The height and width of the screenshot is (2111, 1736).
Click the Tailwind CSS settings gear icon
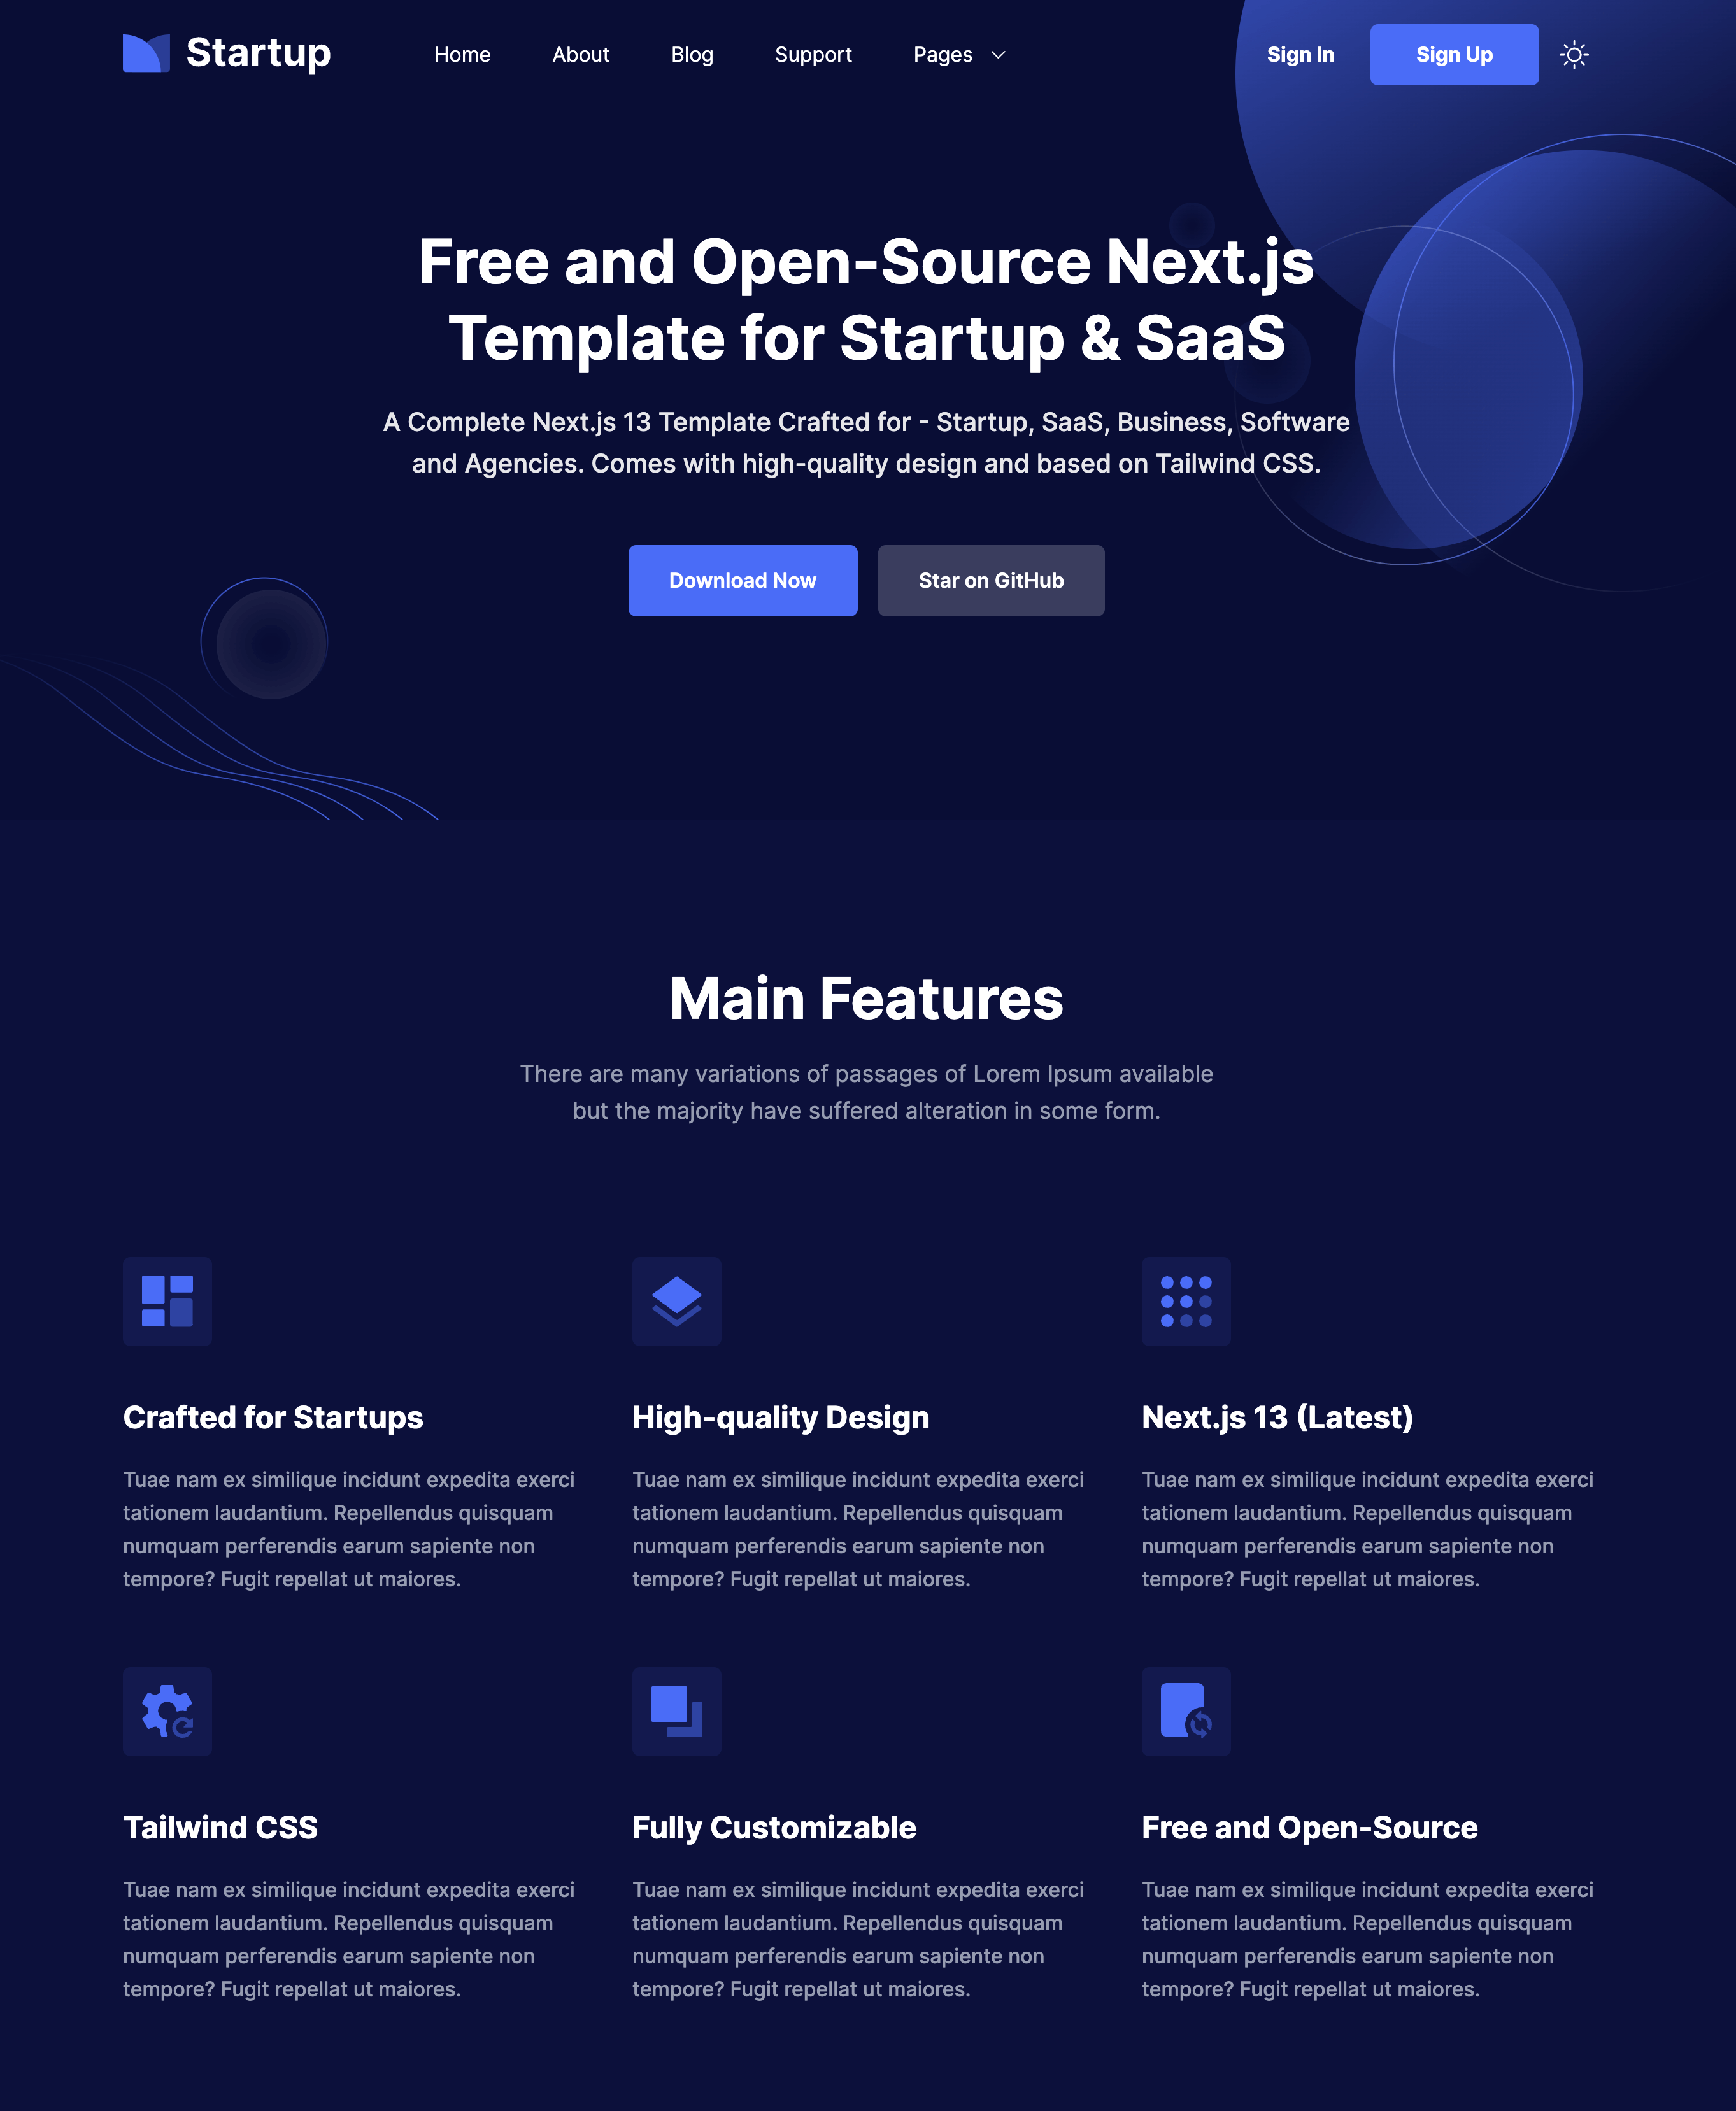(x=167, y=1709)
